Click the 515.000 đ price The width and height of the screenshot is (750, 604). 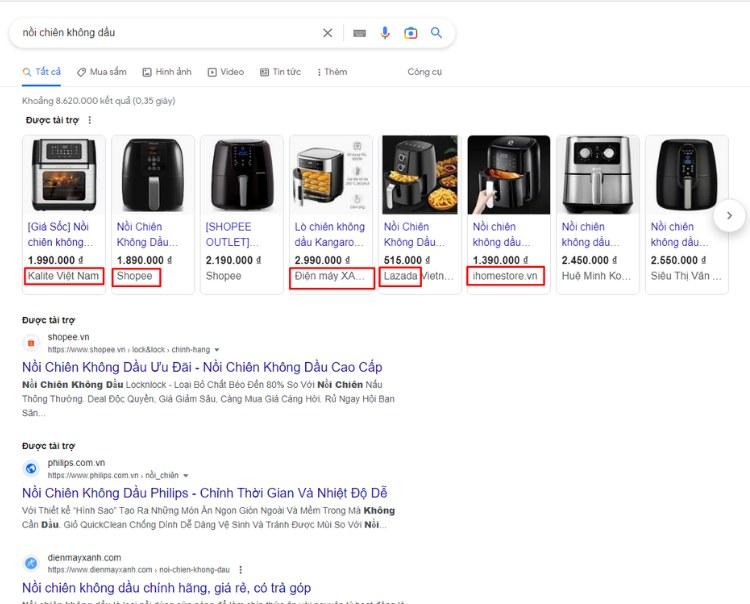click(407, 260)
